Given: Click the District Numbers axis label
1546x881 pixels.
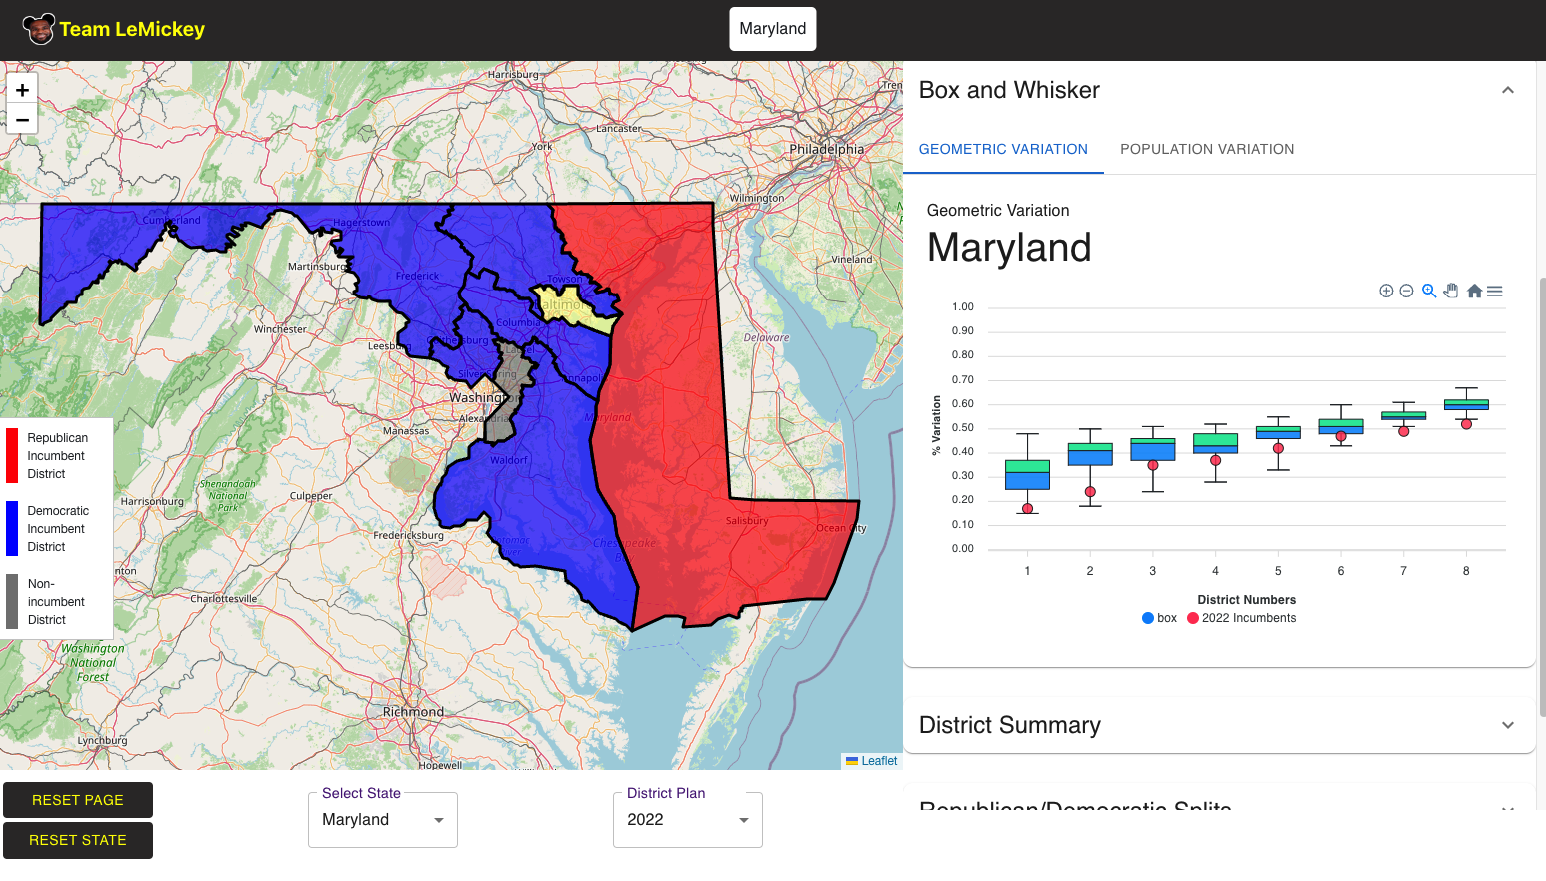Looking at the screenshot, I should point(1247,600).
